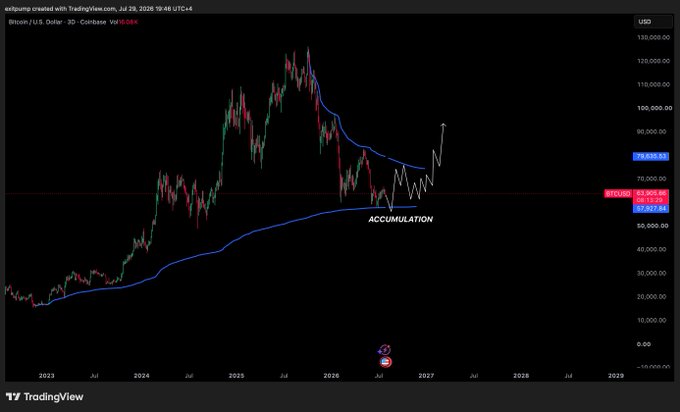Click the 10,000.00 price axis value
Image resolution: width=680 pixels, height=412 pixels.
point(652,320)
